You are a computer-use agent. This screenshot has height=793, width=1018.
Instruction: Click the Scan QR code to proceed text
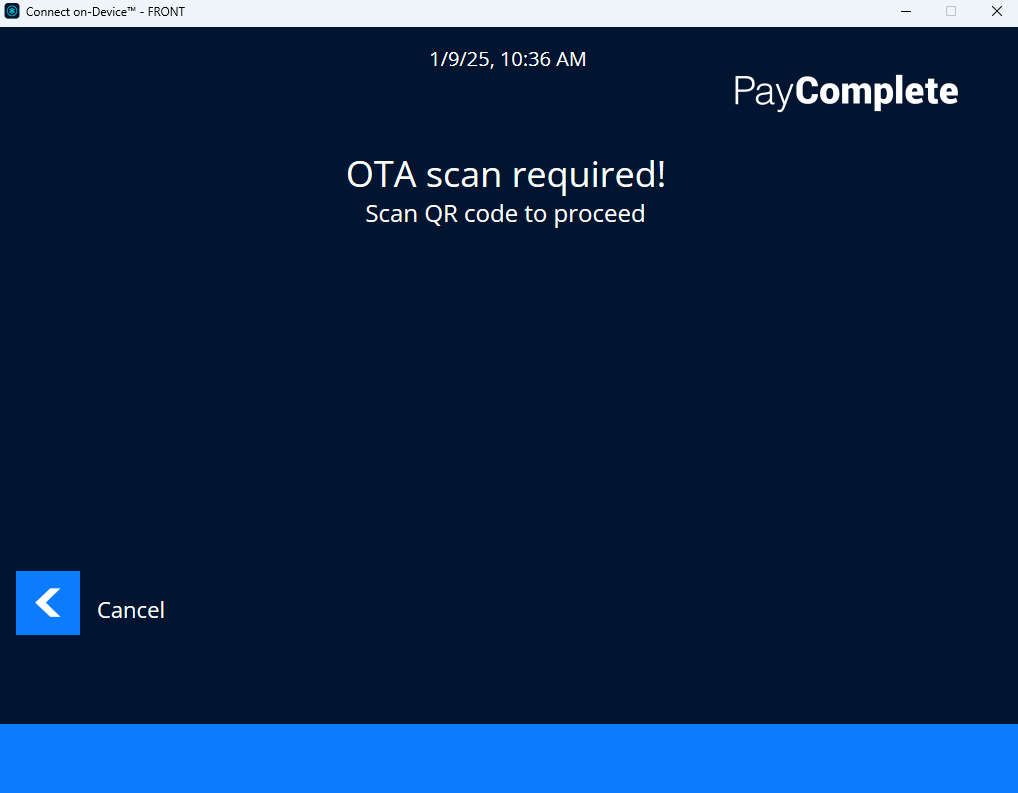pos(505,213)
